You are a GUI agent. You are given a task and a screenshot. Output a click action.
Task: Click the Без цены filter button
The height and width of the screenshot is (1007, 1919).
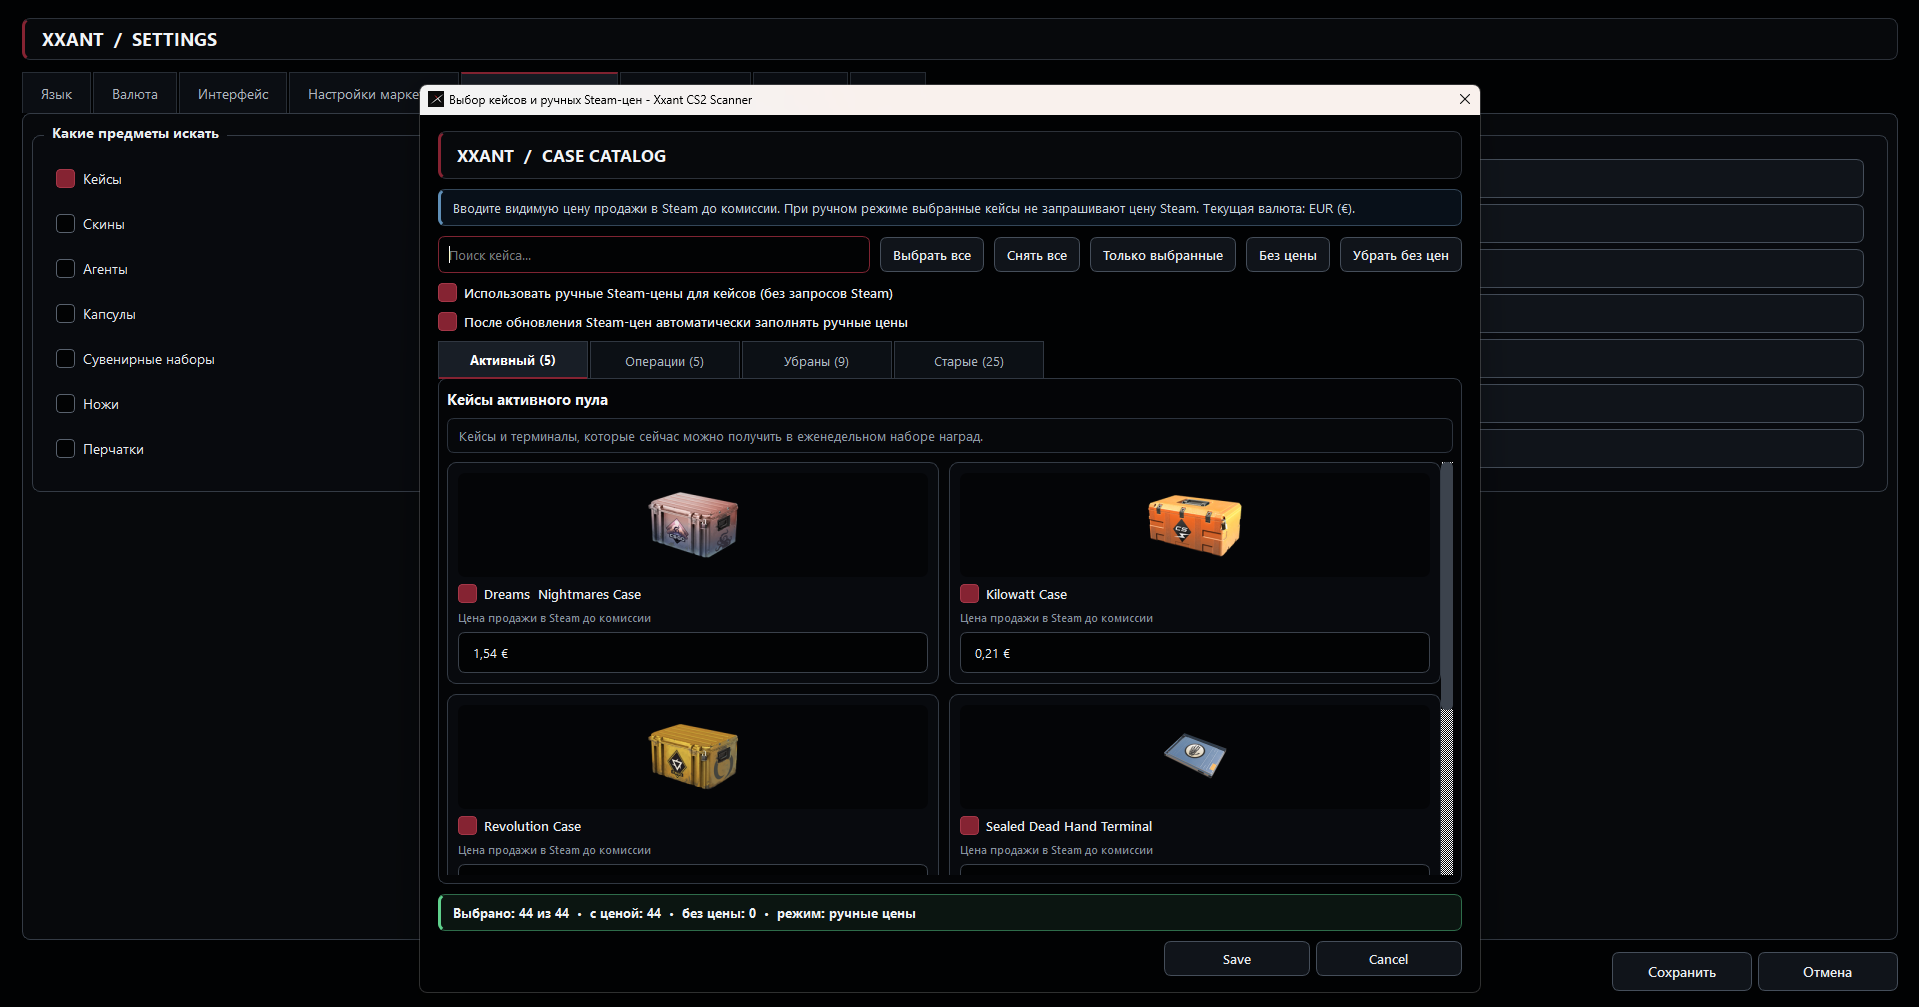(x=1288, y=255)
